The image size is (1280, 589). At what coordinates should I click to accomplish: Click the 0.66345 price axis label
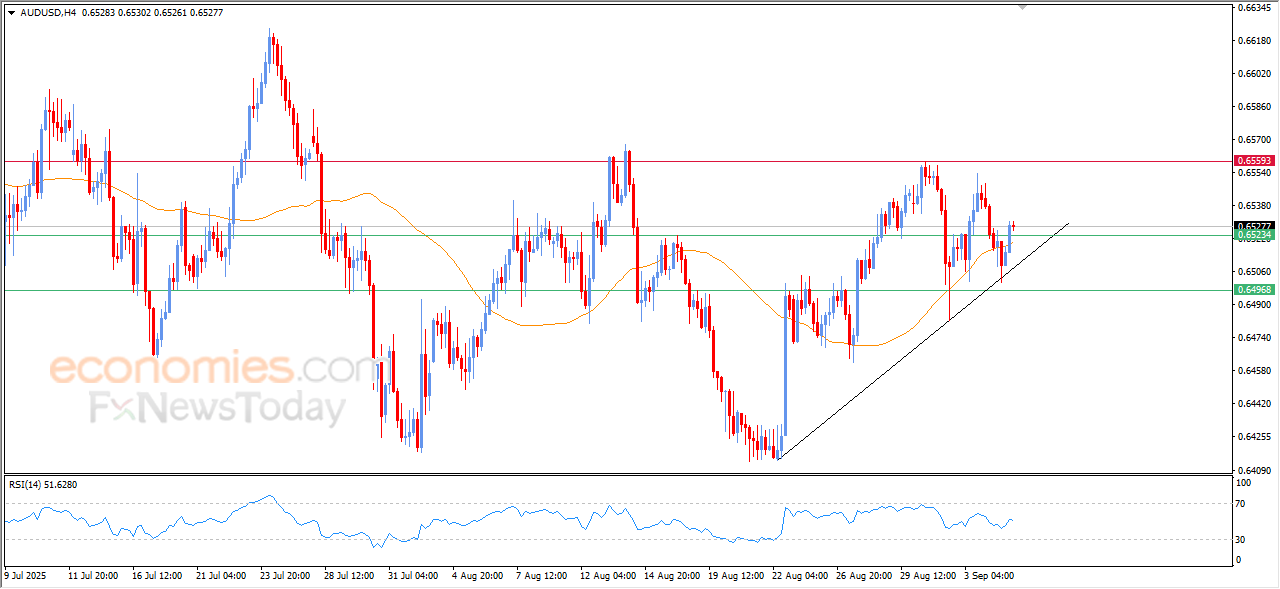click(x=1254, y=8)
